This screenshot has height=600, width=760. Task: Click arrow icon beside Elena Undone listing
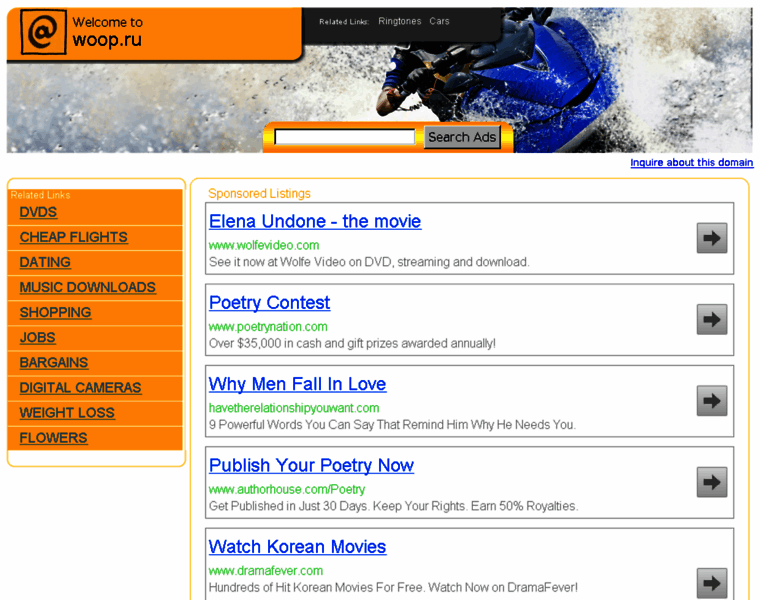coord(712,238)
